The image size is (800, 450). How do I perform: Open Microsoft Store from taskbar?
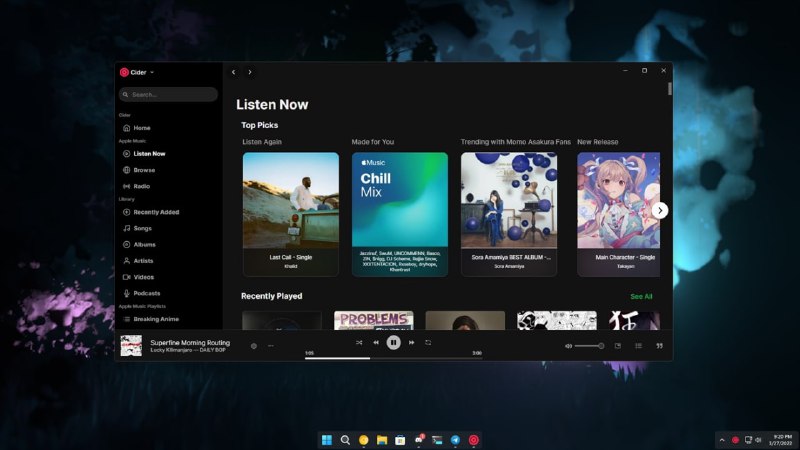(x=401, y=440)
